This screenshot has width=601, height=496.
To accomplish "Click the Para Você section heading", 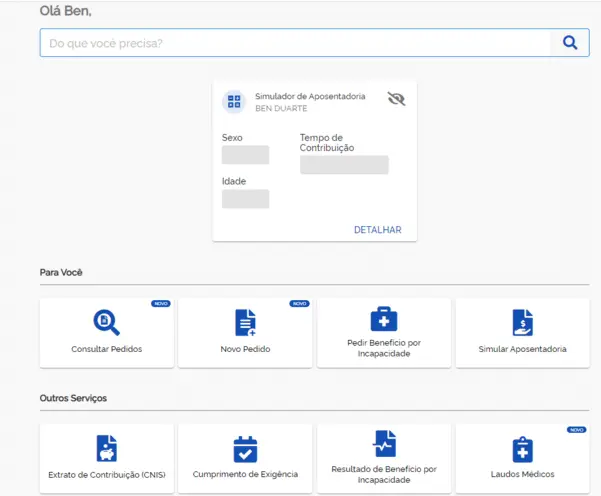I will click(x=61, y=273).
